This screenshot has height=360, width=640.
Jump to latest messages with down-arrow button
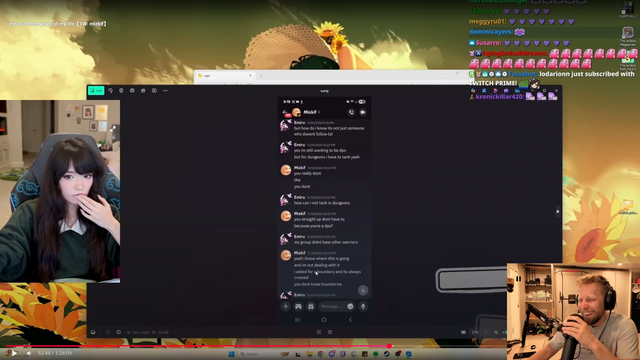(x=363, y=290)
